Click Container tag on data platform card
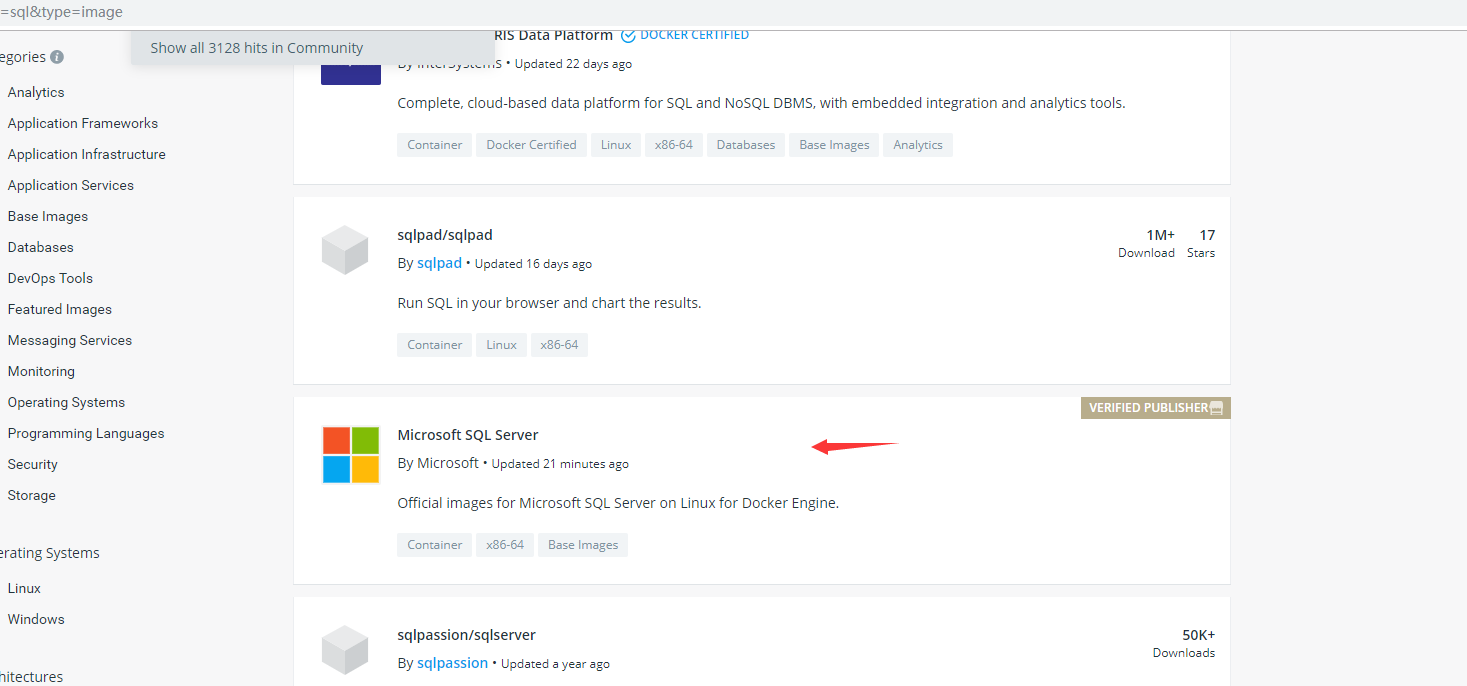Viewport: 1467px width, 686px height. pyautogui.click(x=435, y=145)
